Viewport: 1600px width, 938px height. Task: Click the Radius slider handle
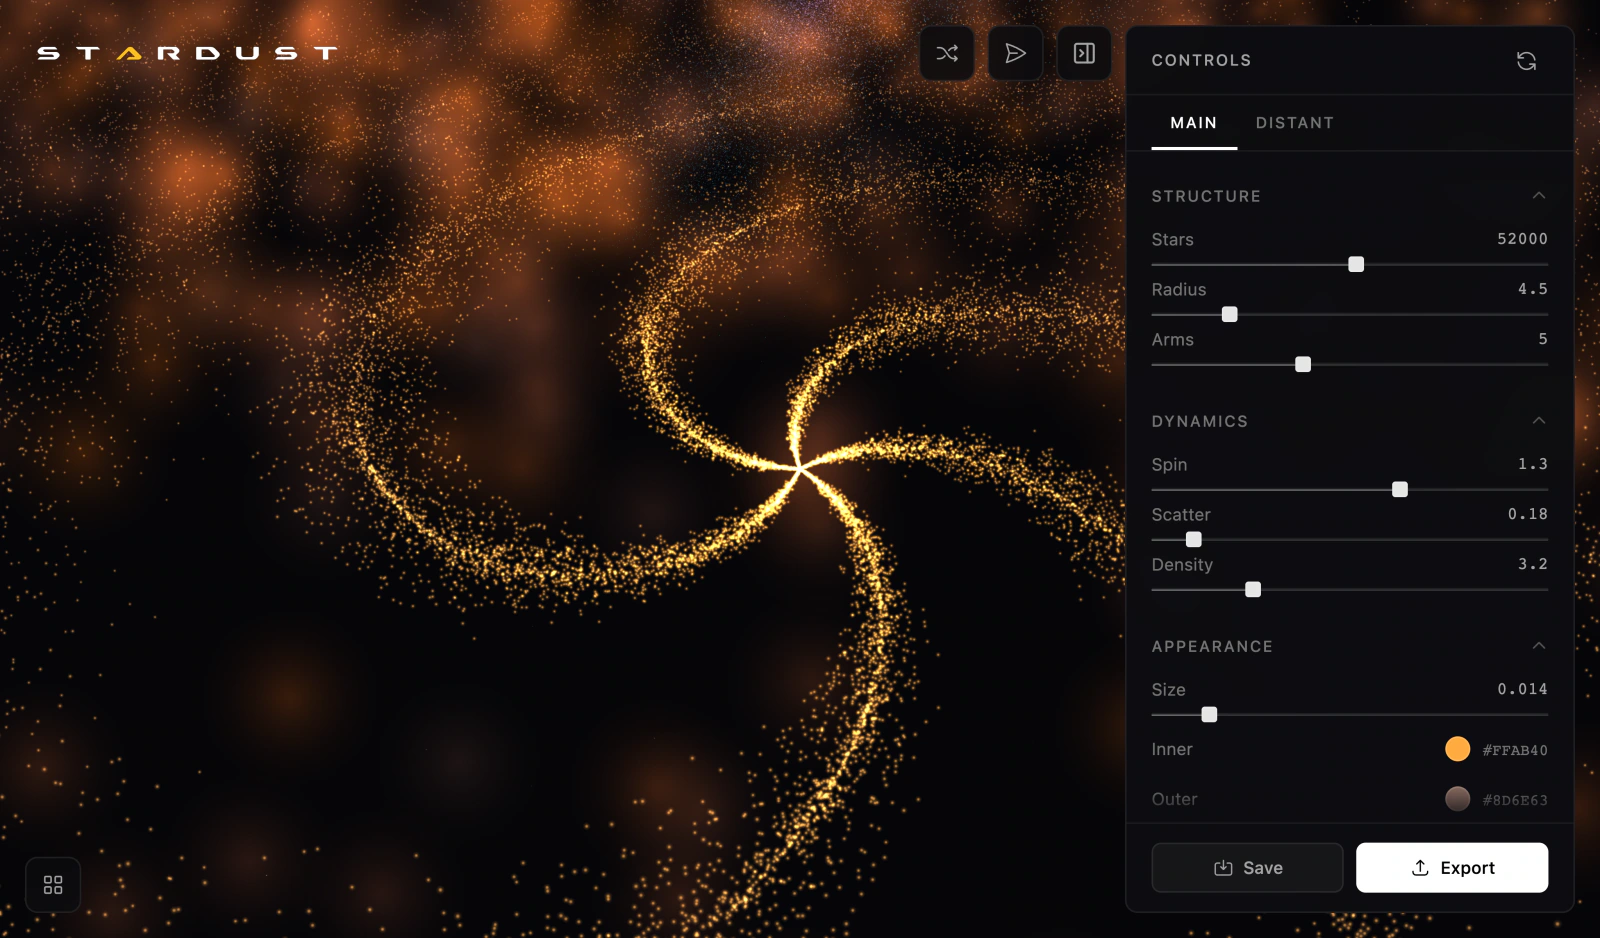[x=1230, y=314]
